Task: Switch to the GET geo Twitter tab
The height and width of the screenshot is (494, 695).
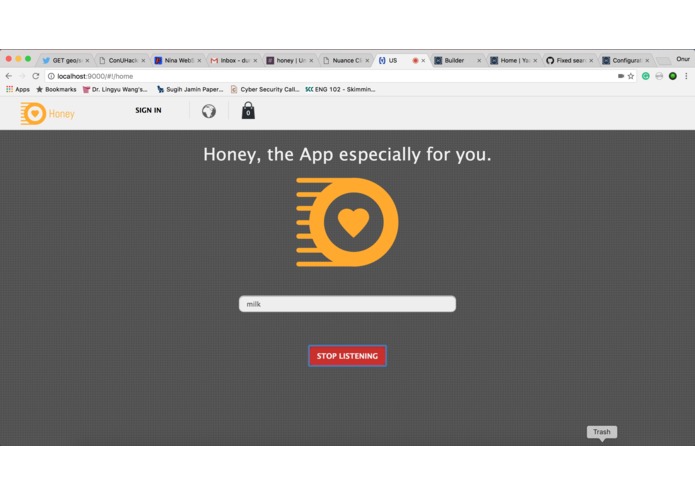Action: 65,60
